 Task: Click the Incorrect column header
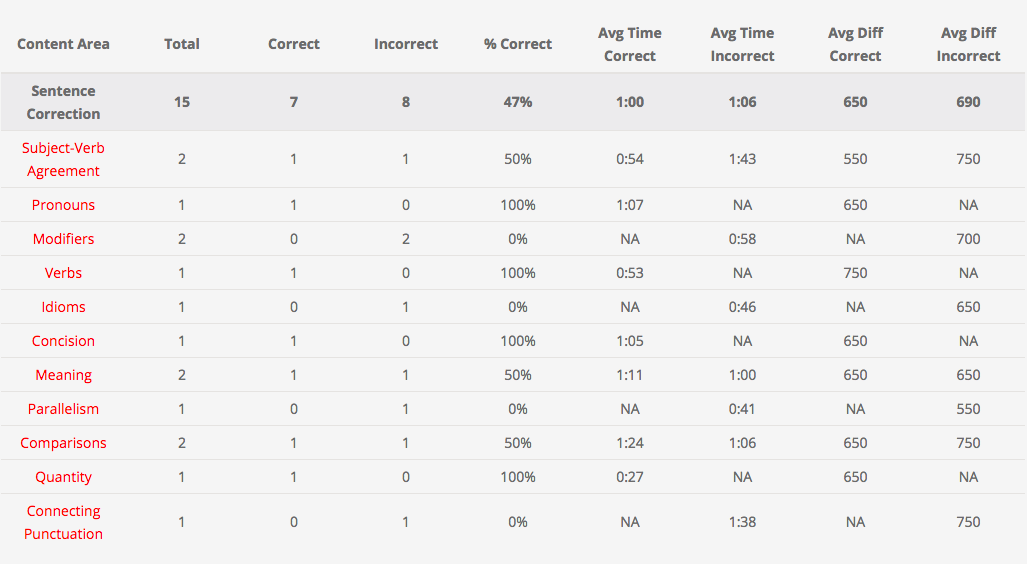(406, 44)
